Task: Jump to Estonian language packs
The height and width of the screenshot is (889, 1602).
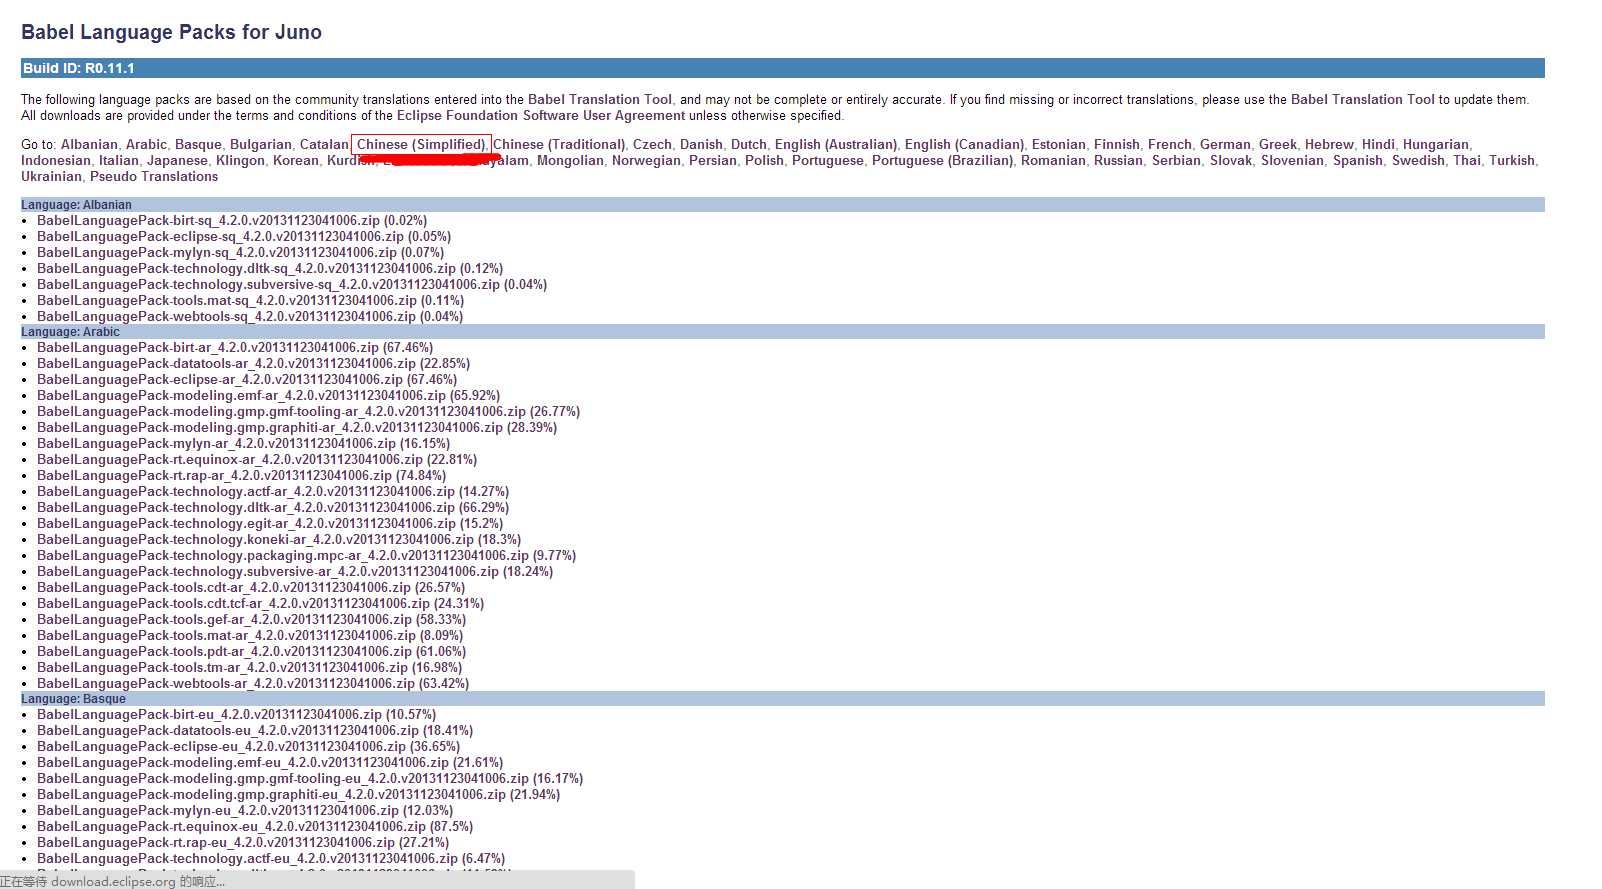Action: (1059, 144)
